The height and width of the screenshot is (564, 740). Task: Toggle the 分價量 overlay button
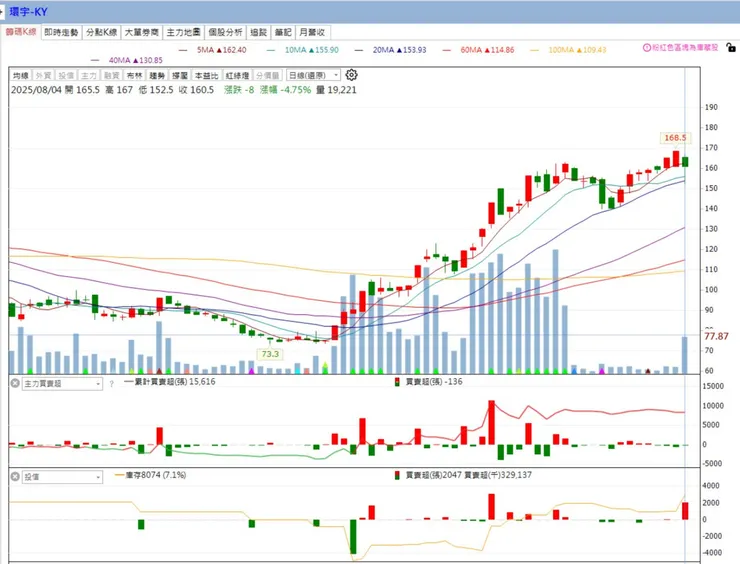[x=268, y=76]
